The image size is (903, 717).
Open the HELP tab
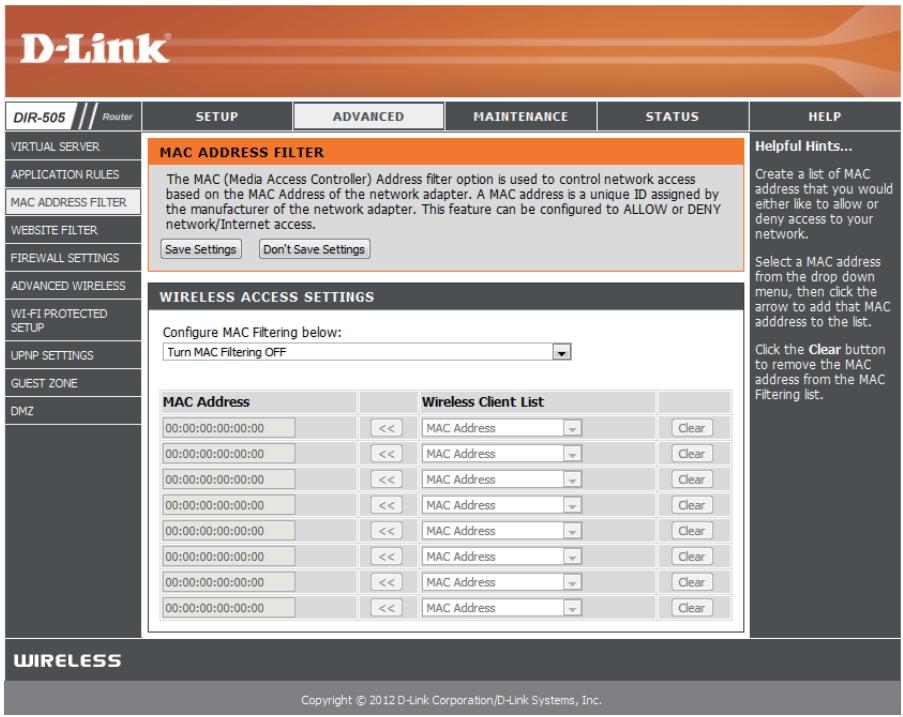(825, 116)
